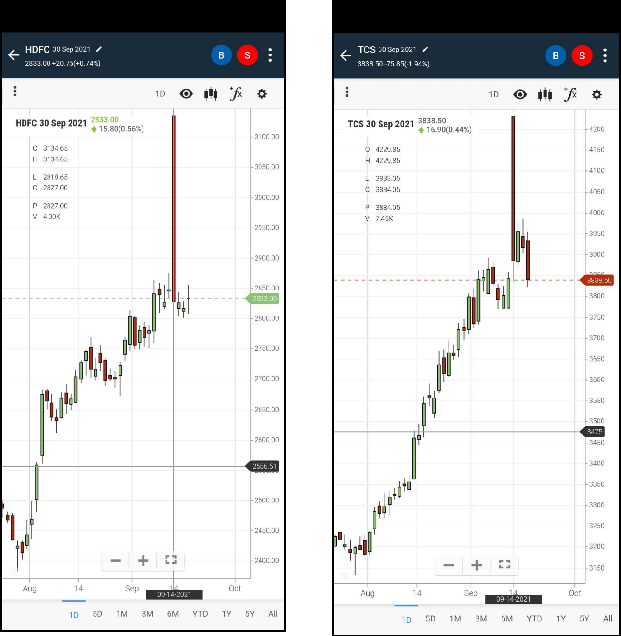Zoom out the HDFC chart with minus button
The height and width of the screenshot is (636, 621).
(x=116, y=560)
